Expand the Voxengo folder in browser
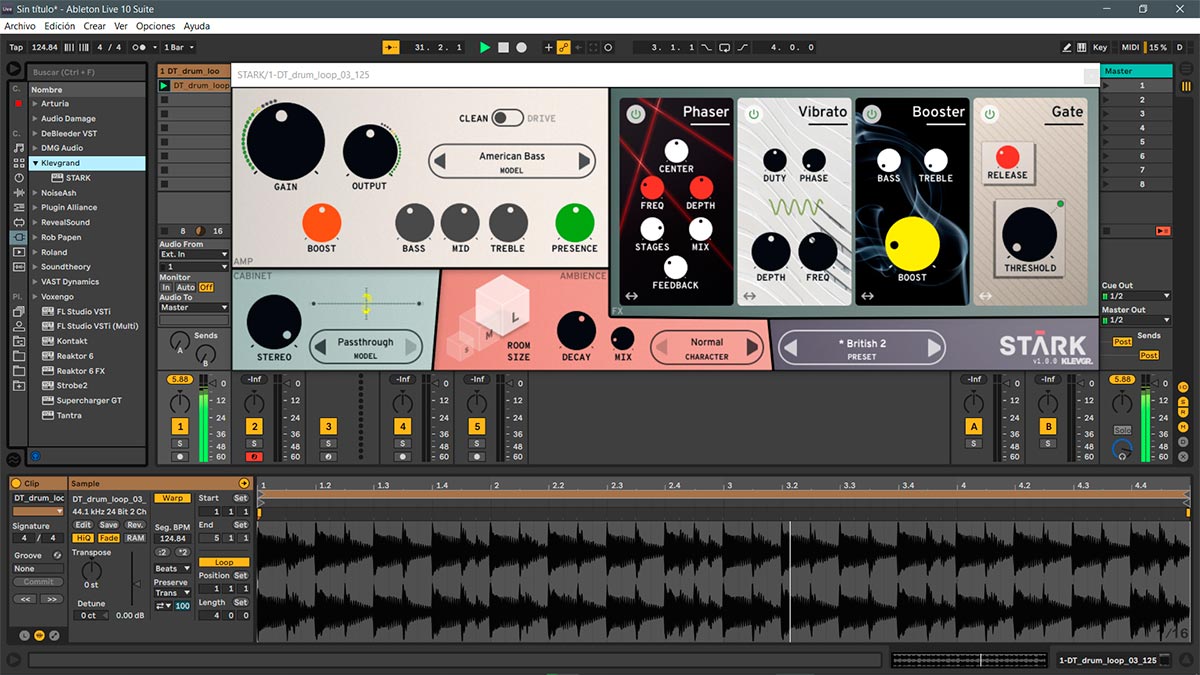Viewport: 1200px width, 675px height. pyautogui.click(x=36, y=297)
